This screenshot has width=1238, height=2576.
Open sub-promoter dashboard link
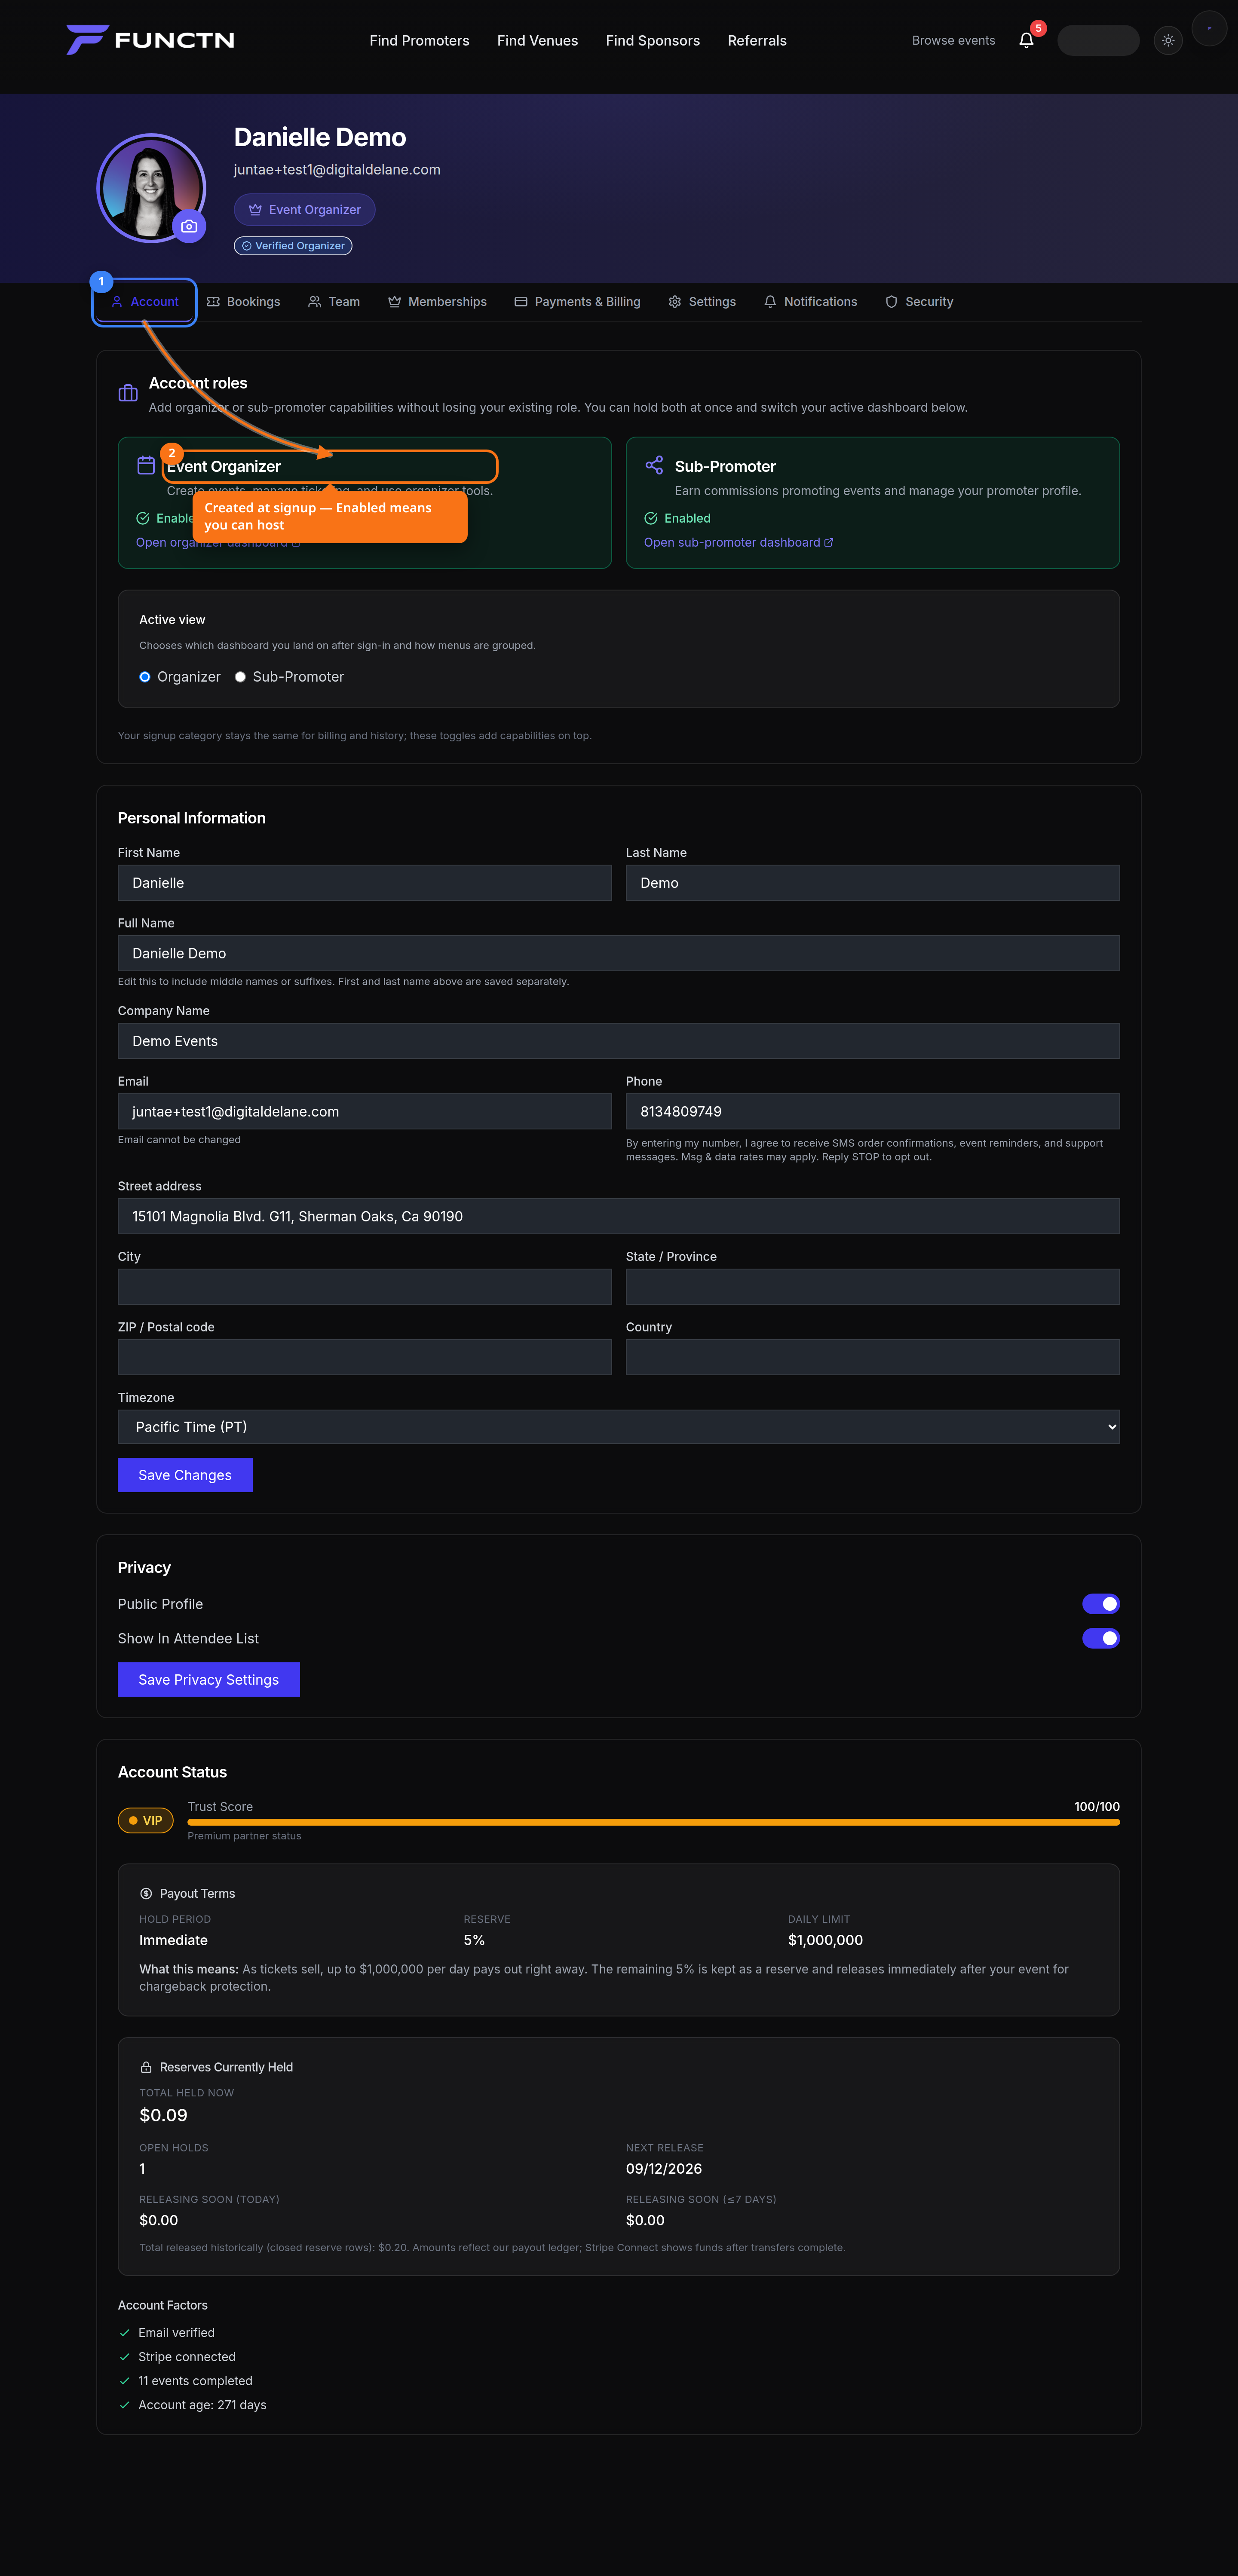point(738,543)
